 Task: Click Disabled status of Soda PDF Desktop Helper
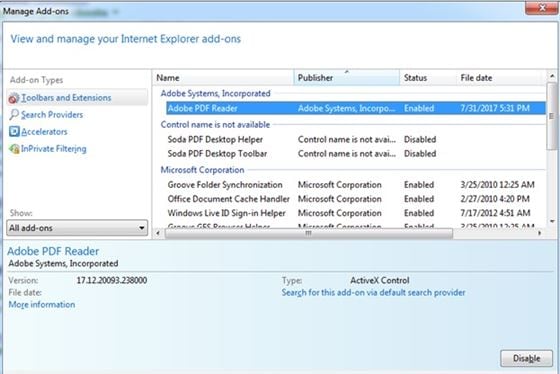pyautogui.click(x=420, y=139)
